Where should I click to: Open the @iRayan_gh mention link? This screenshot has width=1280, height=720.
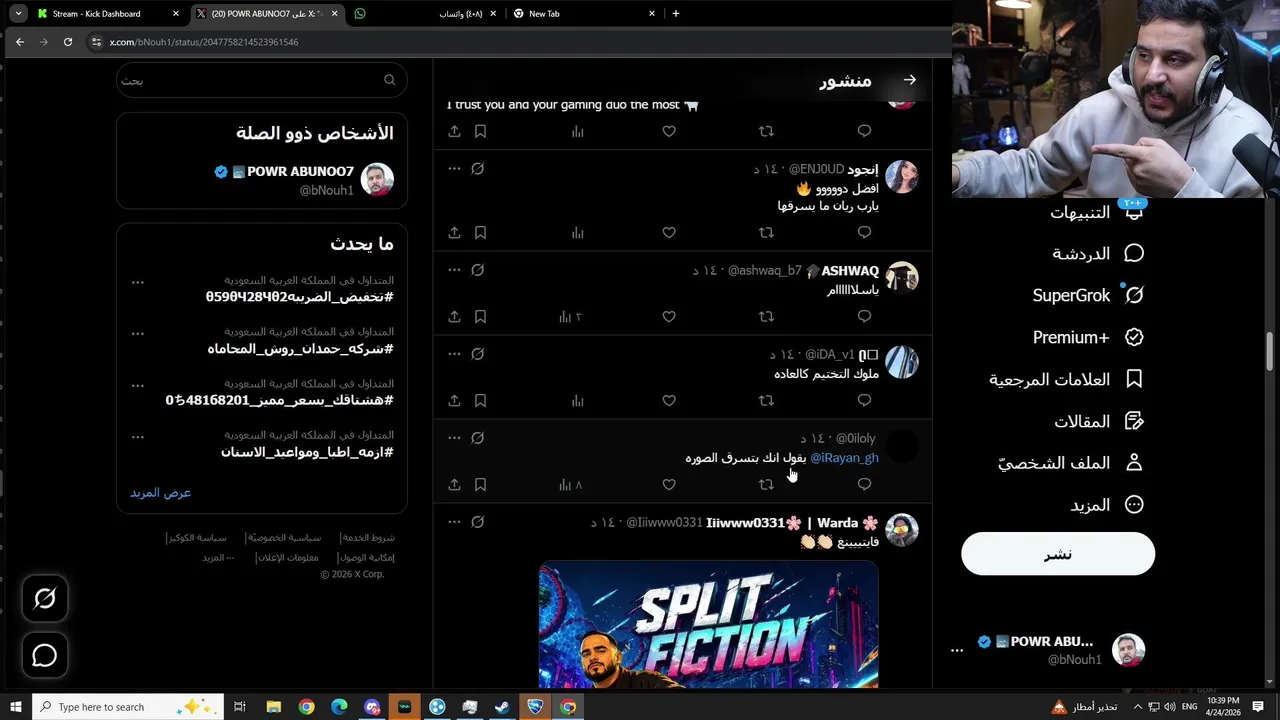coord(844,458)
